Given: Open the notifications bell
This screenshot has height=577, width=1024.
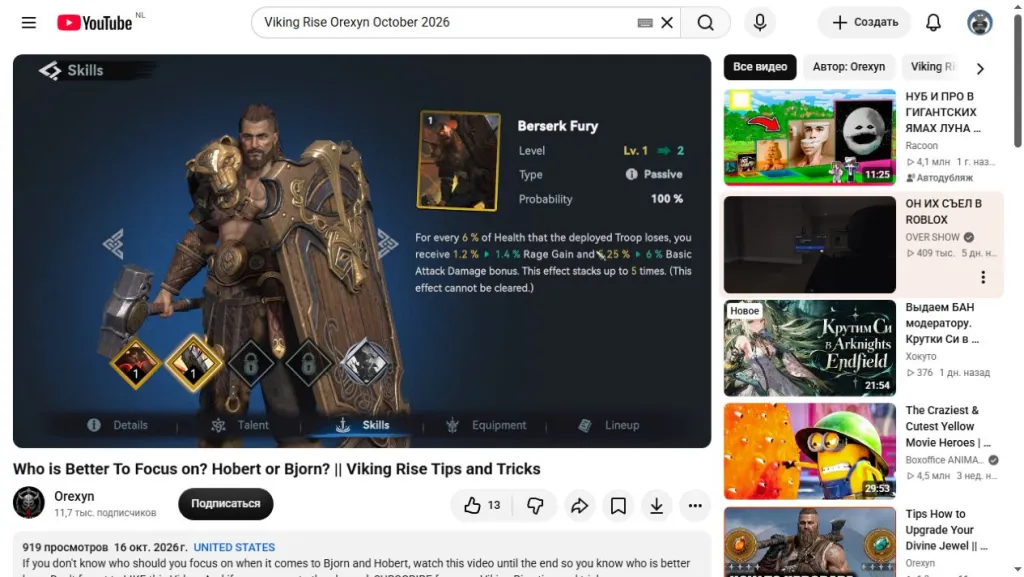Looking at the screenshot, I should tap(933, 23).
